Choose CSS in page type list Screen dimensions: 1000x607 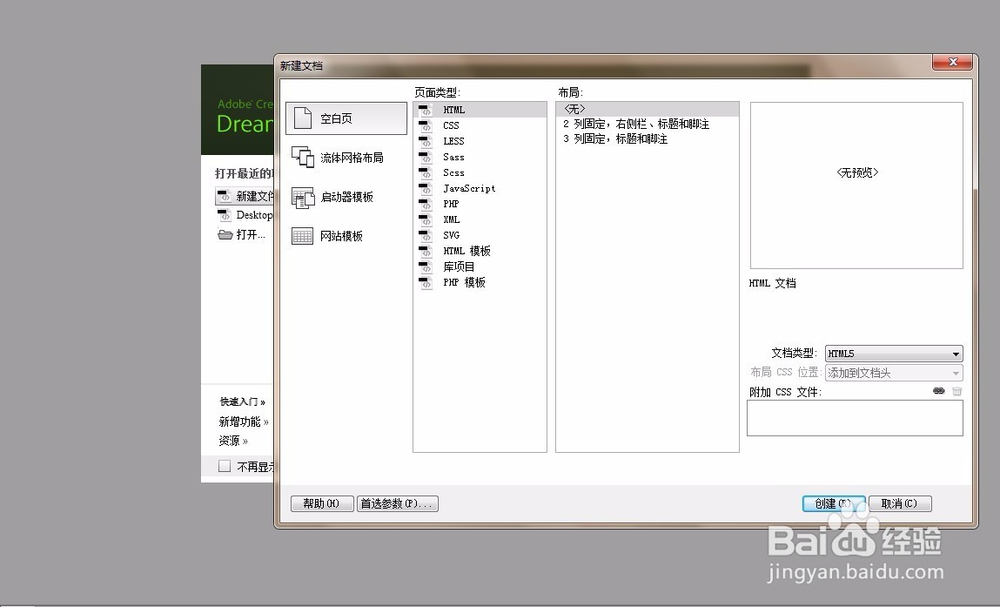(x=480, y=126)
